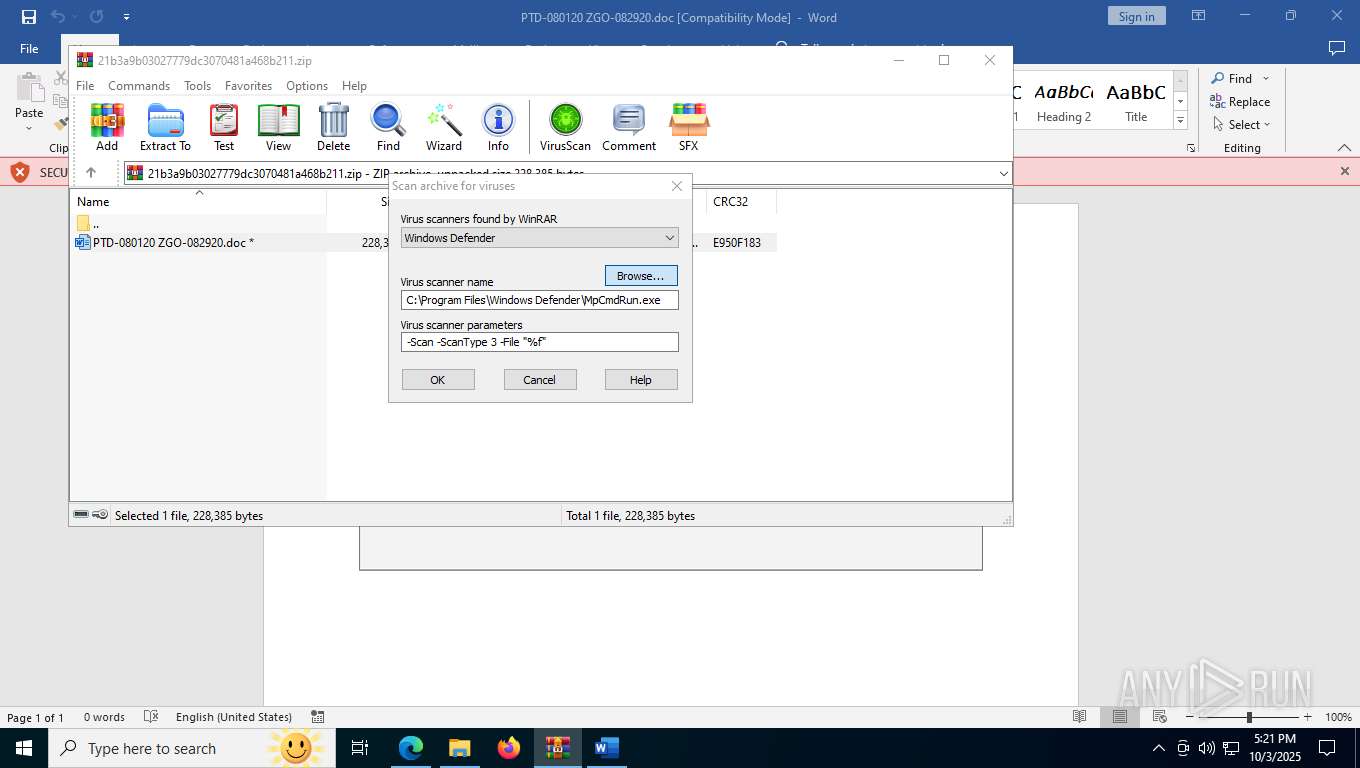Click the Windows Start button
Viewport: 1360px width, 768px height.
24,748
